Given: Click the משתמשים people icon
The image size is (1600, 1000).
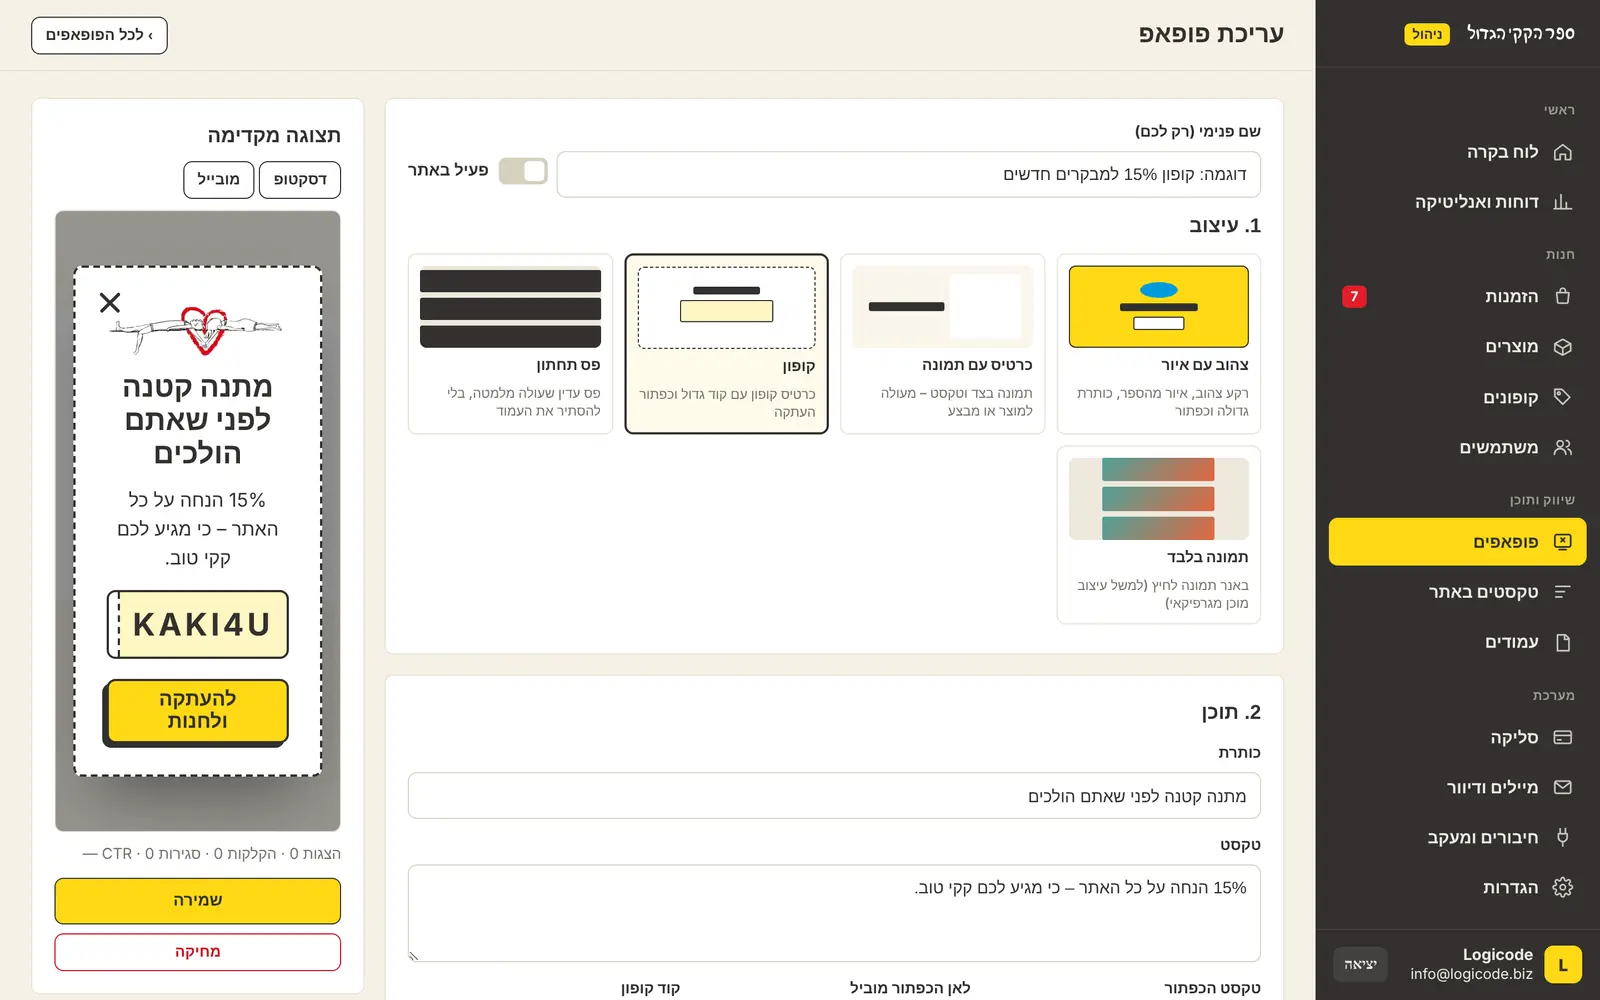Looking at the screenshot, I should (1562, 447).
